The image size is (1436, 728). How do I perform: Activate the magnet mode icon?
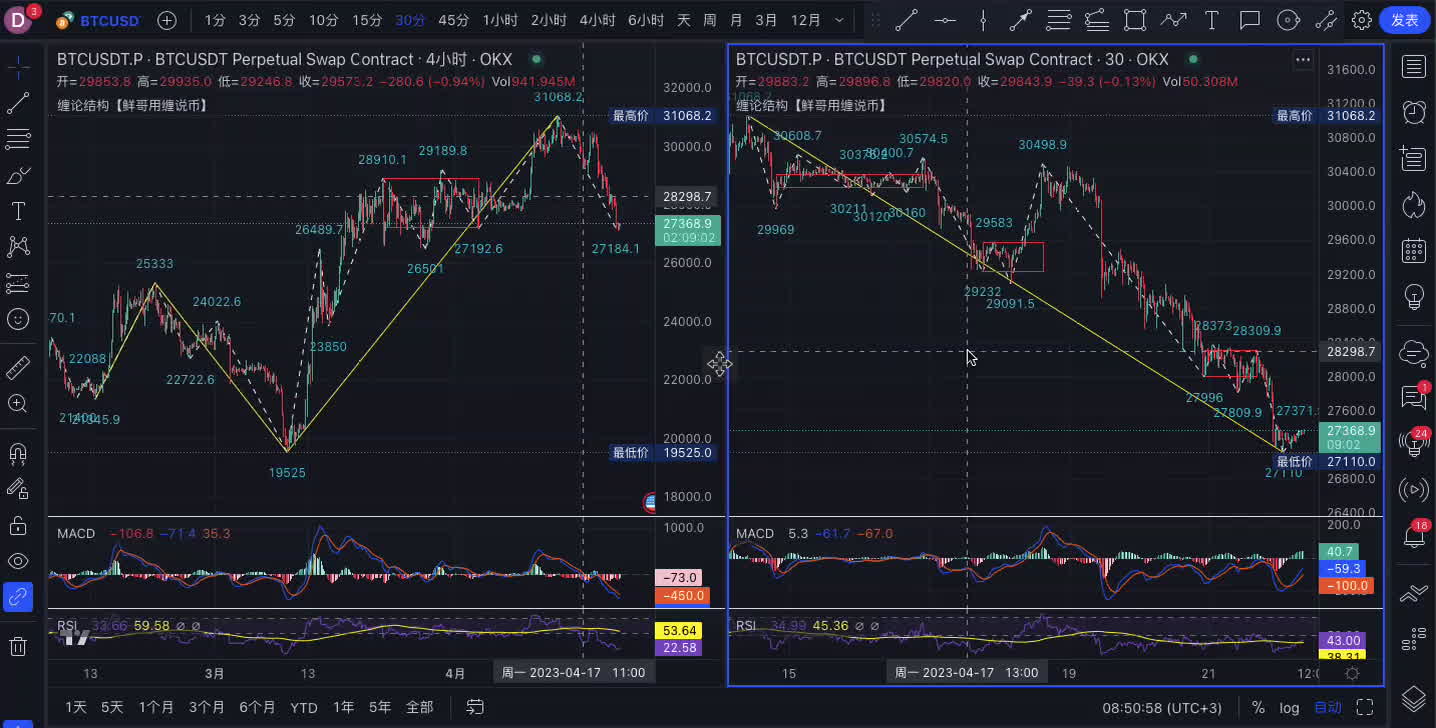click(18, 454)
